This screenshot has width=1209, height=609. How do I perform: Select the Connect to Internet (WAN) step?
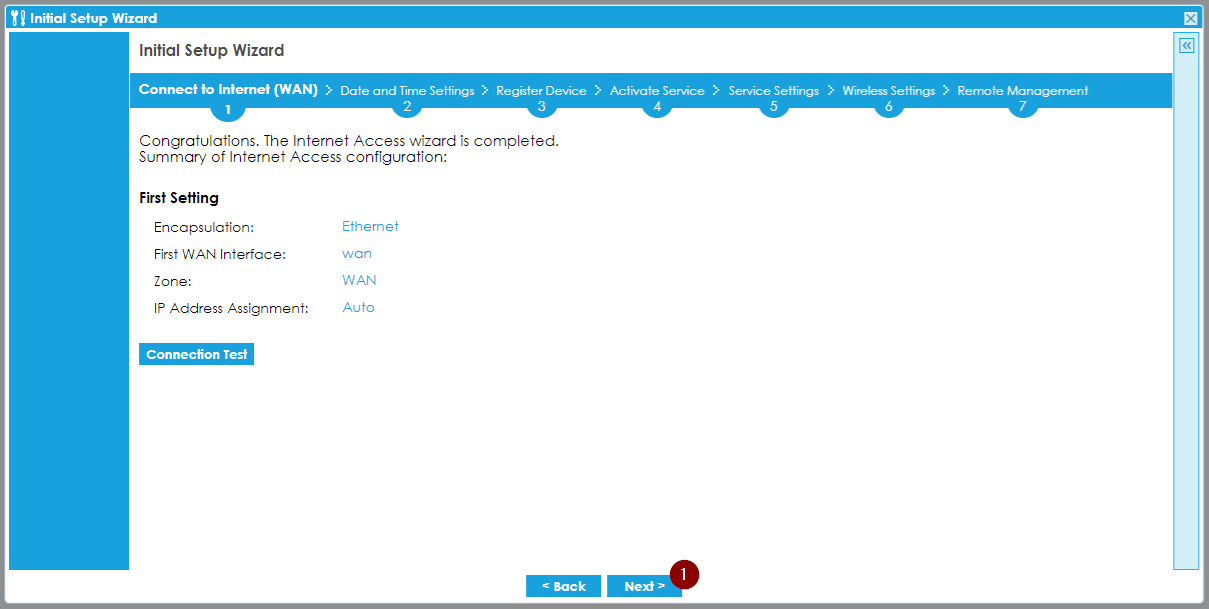point(228,90)
